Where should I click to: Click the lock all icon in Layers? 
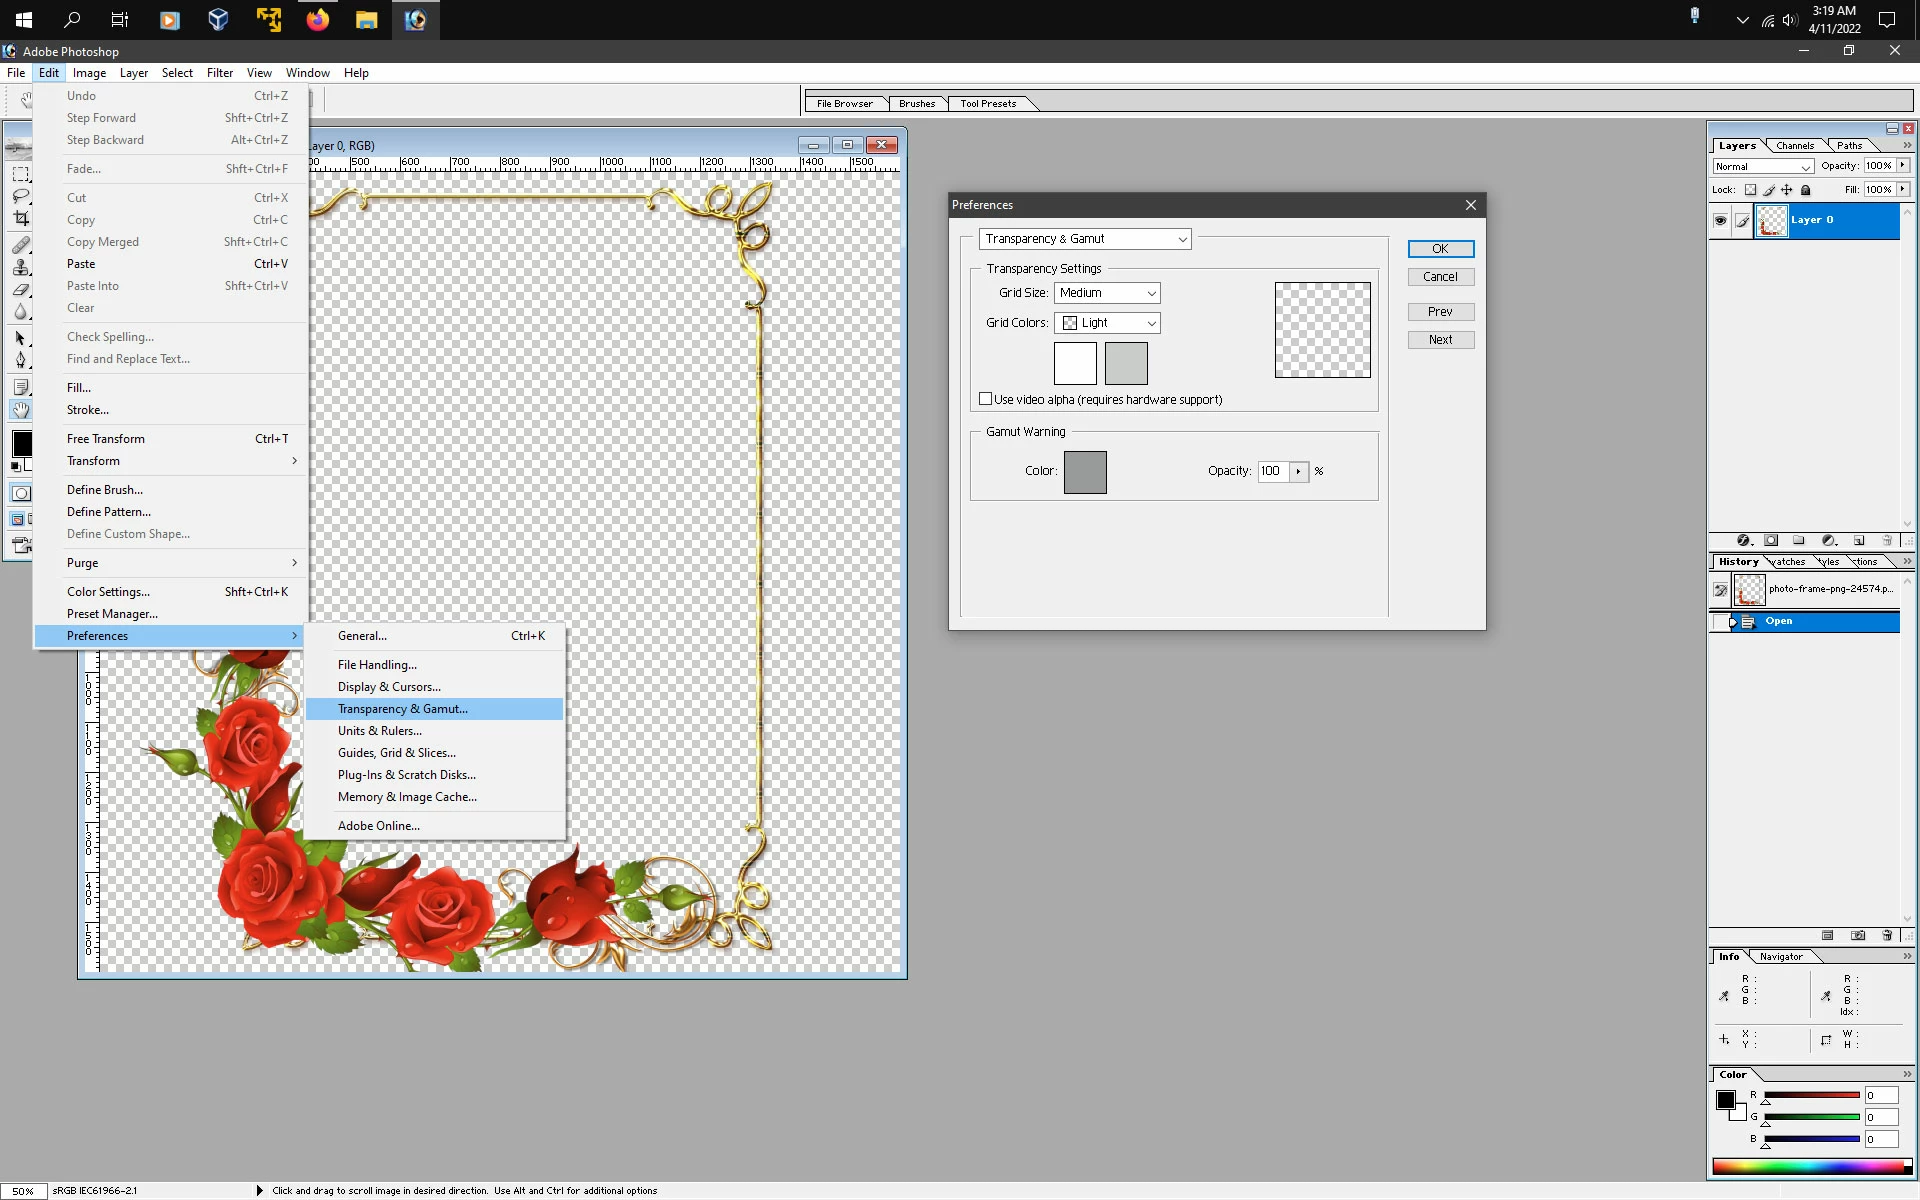1806,190
